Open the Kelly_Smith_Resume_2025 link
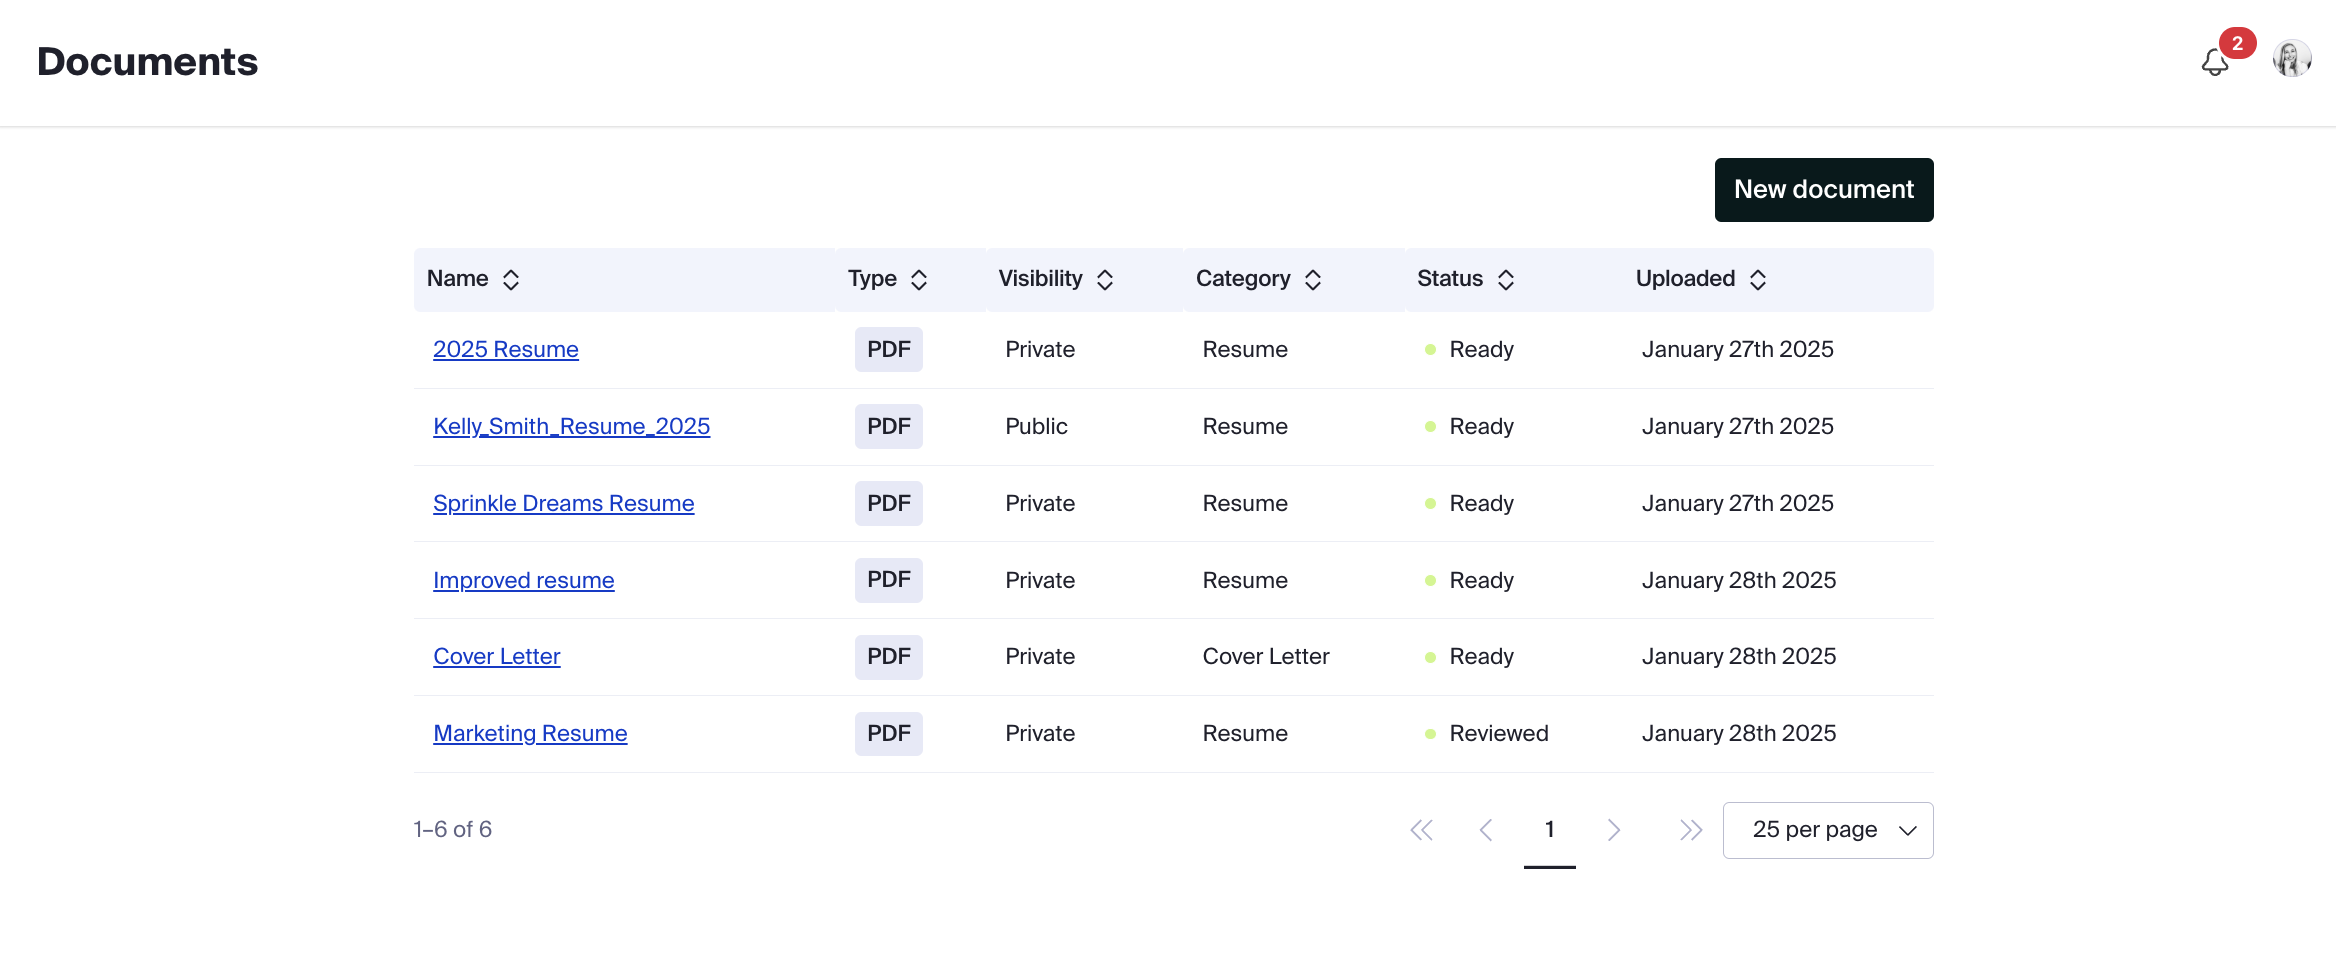Image resolution: width=2336 pixels, height=958 pixels. click(x=572, y=427)
